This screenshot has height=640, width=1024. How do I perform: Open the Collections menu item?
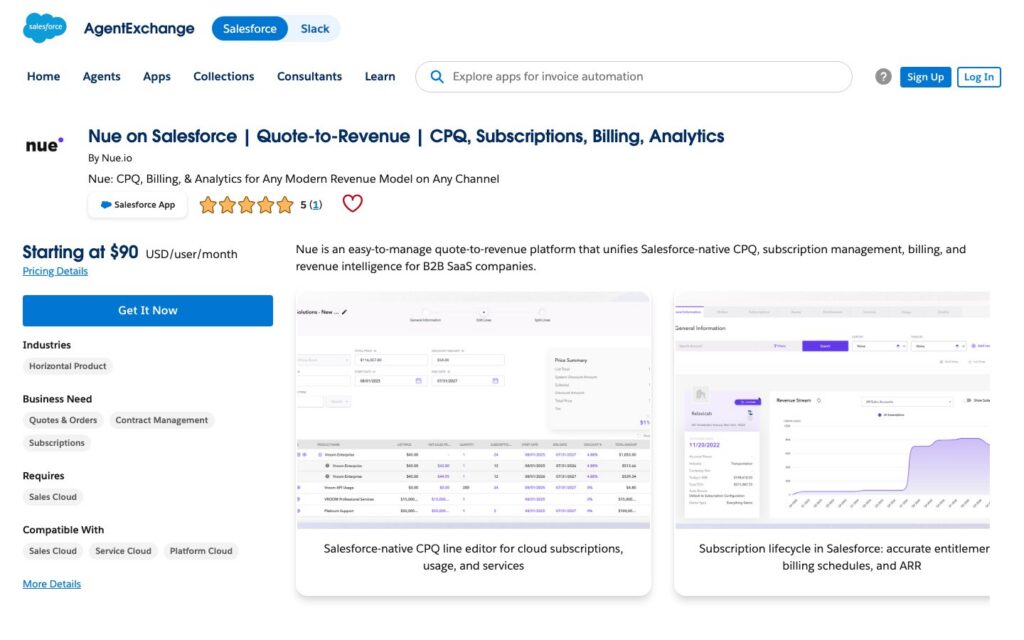click(x=223, y=76)
